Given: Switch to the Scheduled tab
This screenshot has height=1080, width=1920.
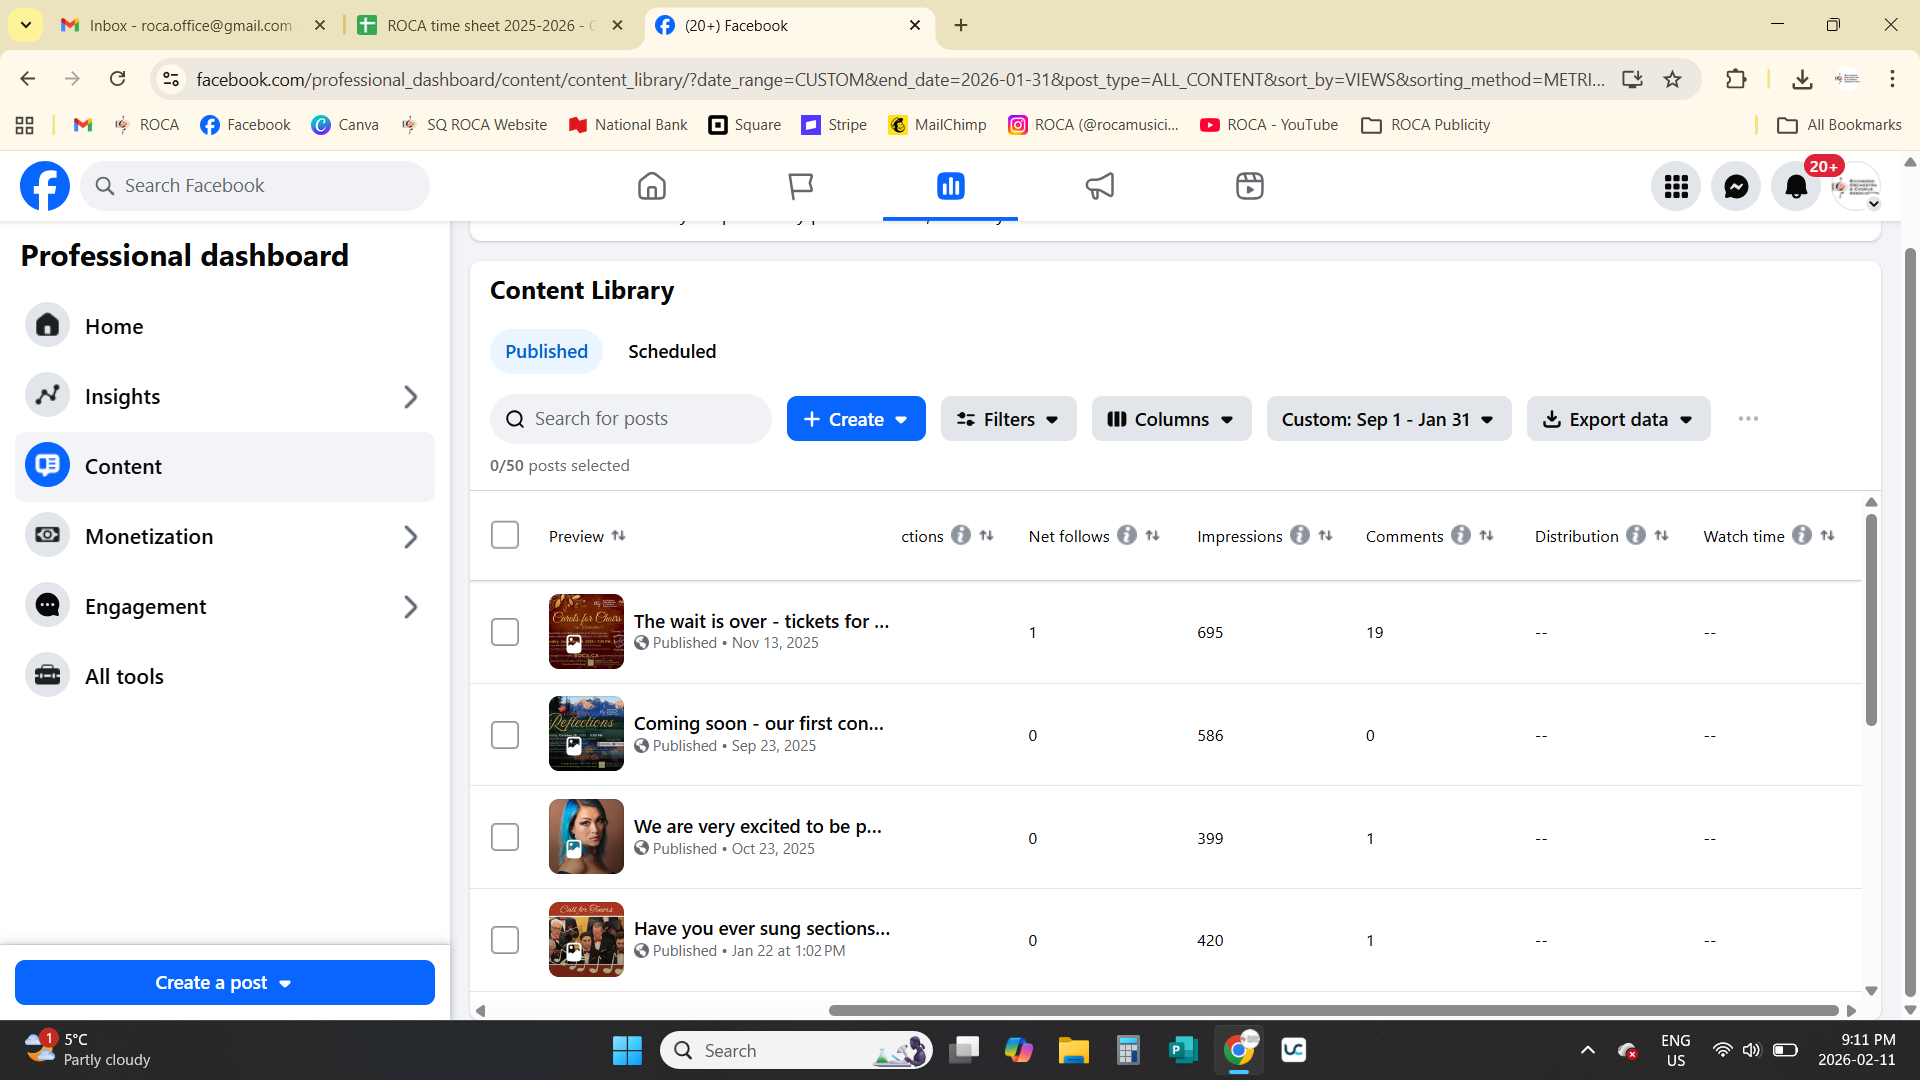Looking at the screenshot, I should coord(672,351).
